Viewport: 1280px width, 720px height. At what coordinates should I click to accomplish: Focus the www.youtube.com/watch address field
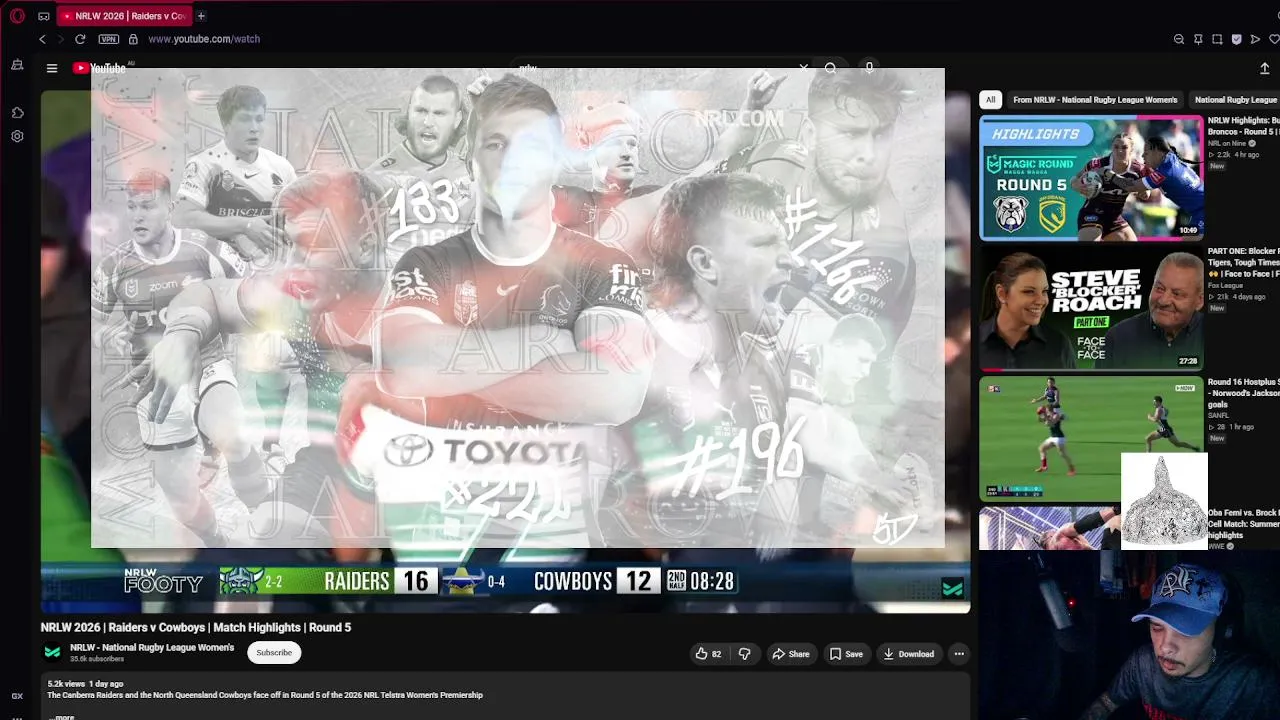pos(204,39)
